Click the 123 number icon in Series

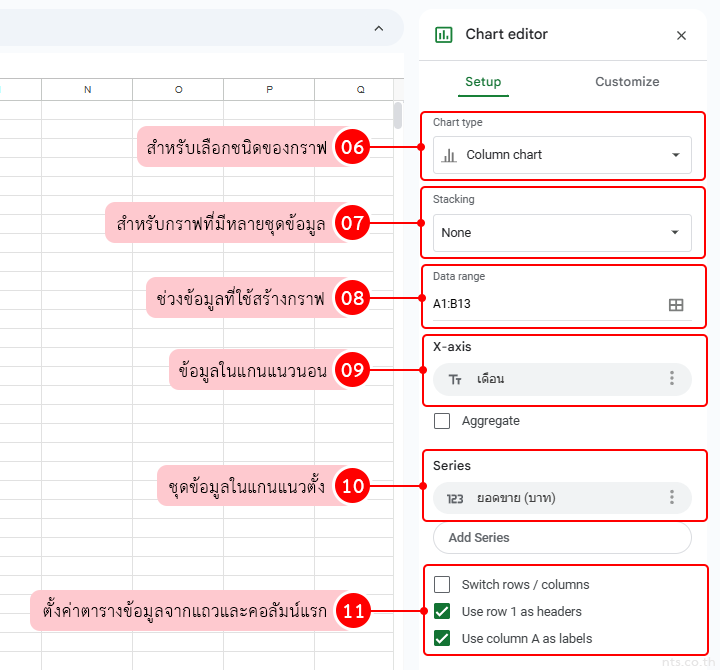pos(455,498)
